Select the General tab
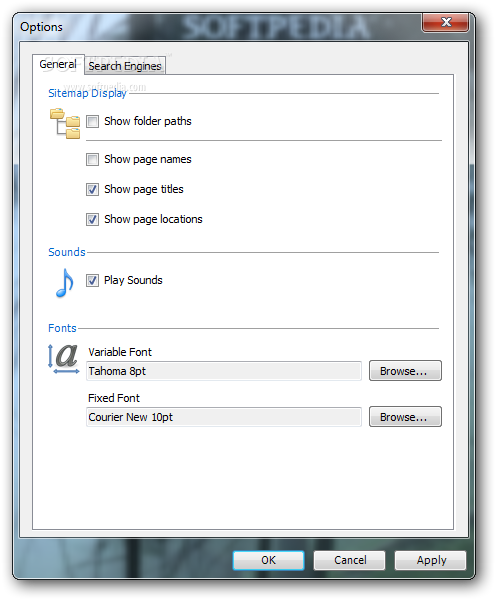 point(58,64)
